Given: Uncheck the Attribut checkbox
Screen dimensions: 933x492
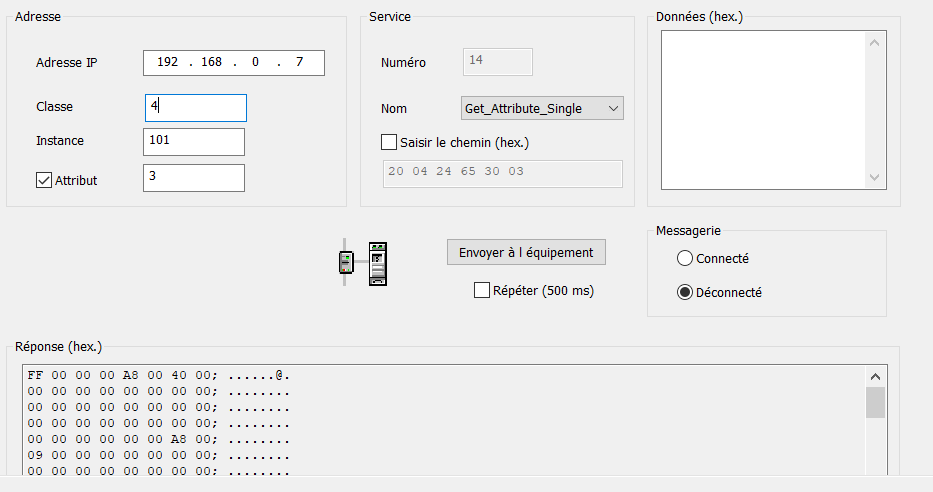Looking at the screenshot, I should point(44,180).
